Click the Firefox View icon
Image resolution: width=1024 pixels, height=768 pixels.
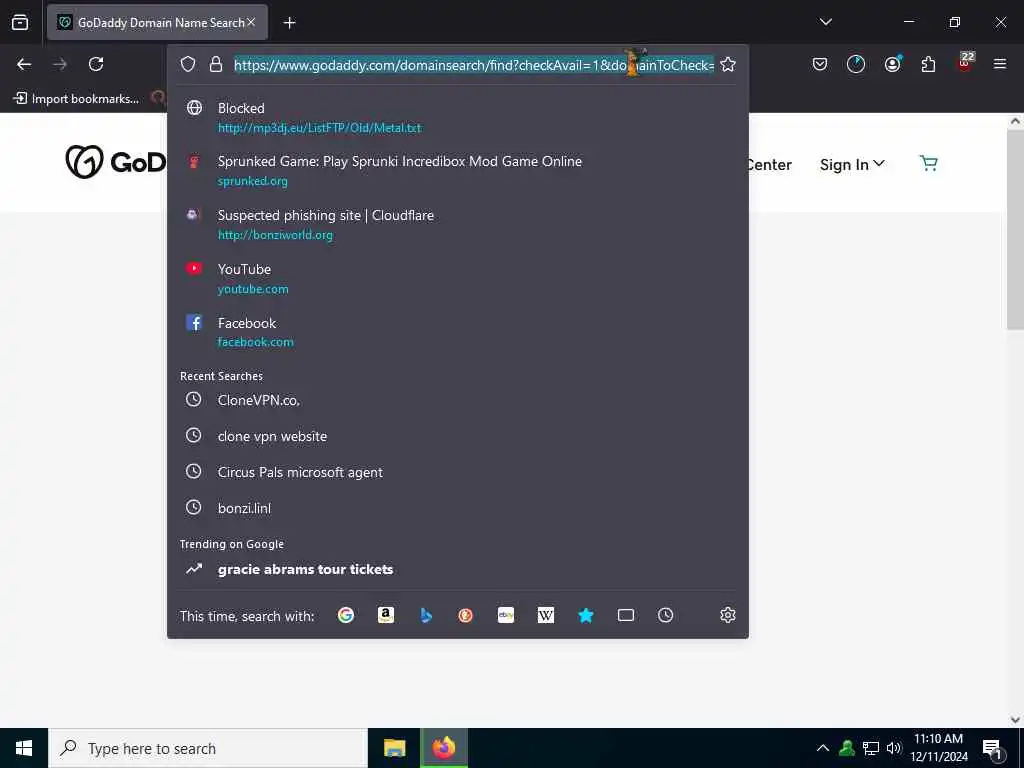point(20,23)
